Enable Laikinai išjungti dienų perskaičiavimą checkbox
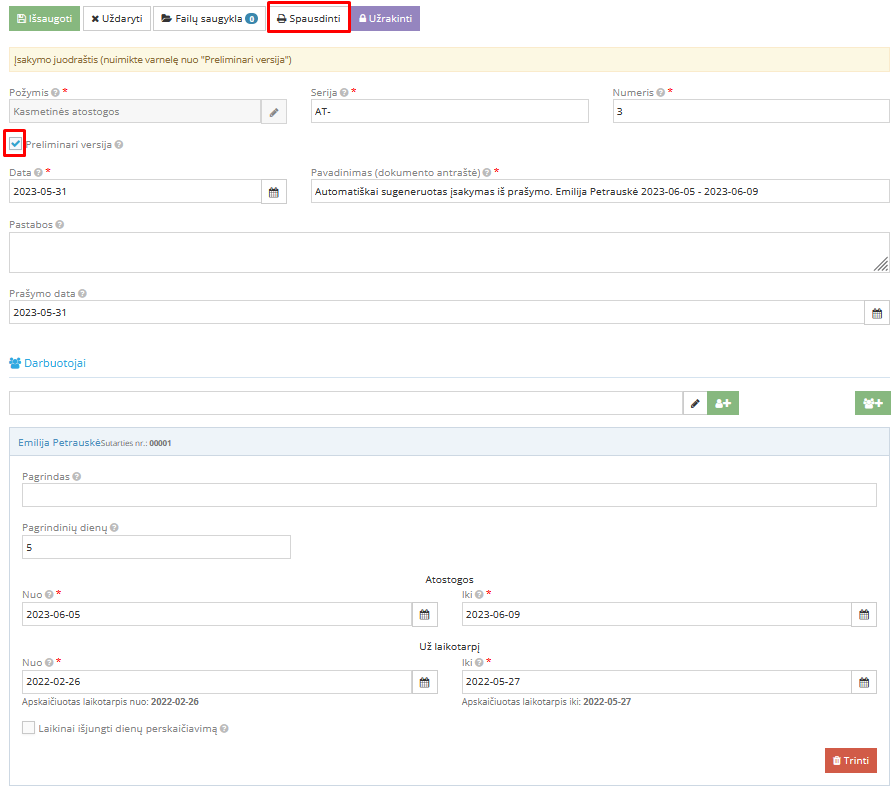 [29, 729]
